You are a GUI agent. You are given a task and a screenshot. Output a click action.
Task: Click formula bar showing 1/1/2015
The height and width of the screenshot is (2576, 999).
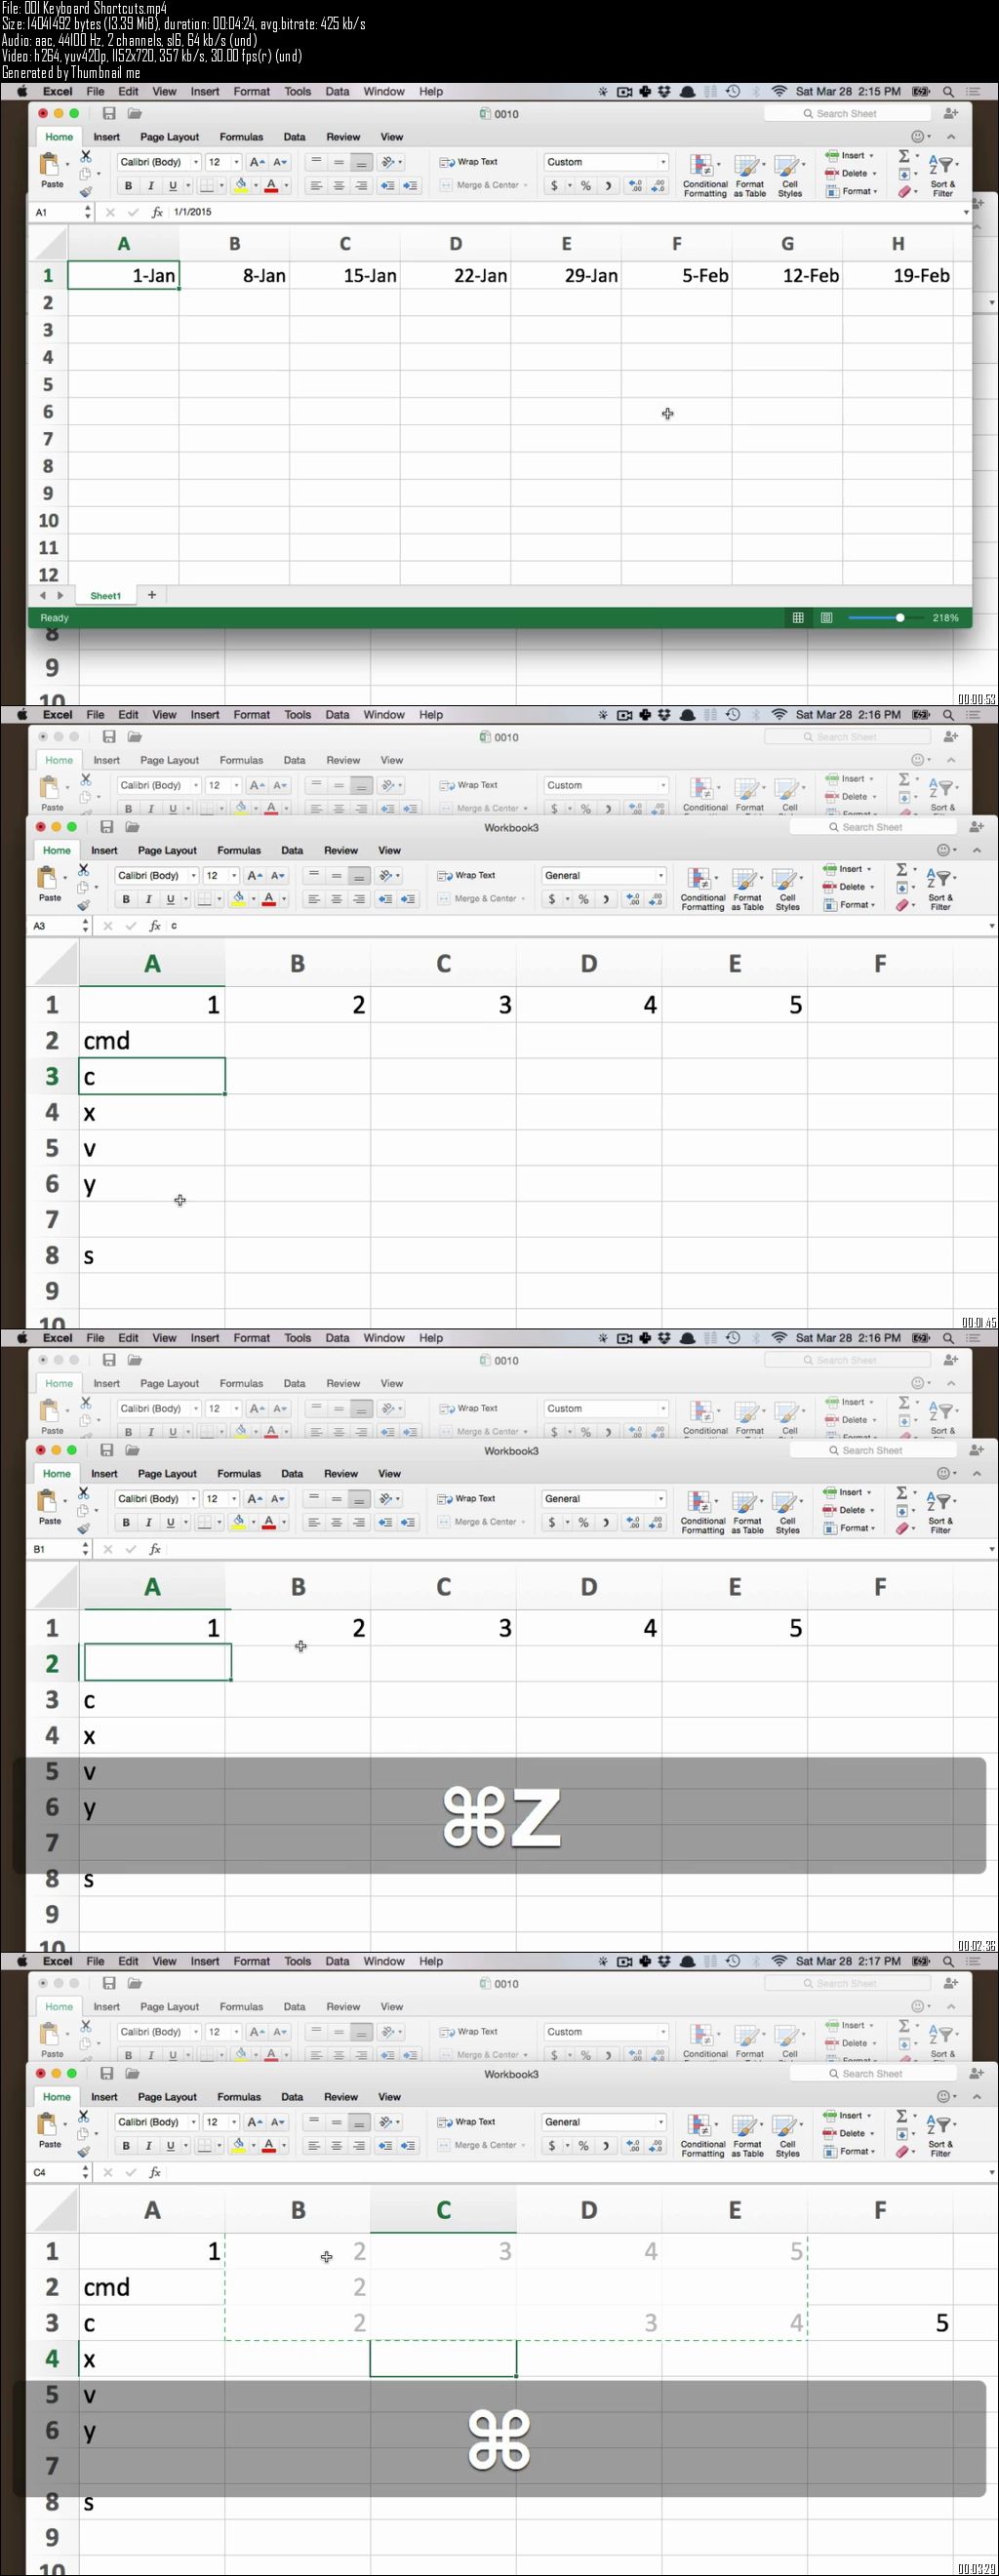[564, 212]
